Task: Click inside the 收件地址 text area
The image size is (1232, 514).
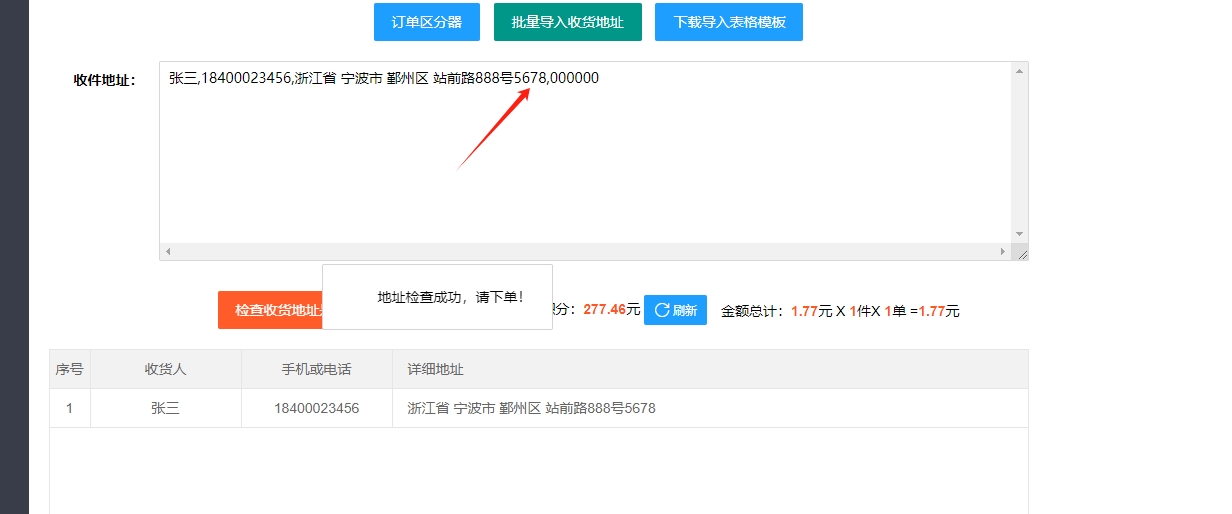Action: pos(585,160)
